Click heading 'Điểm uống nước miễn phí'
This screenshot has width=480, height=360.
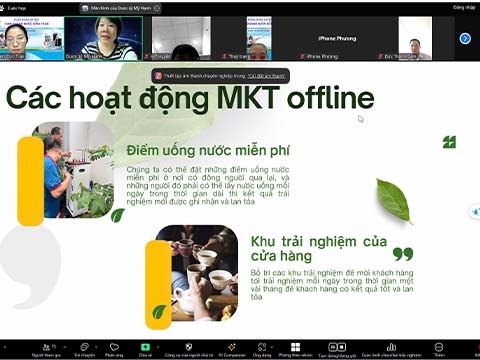click(x=208, y=151)
